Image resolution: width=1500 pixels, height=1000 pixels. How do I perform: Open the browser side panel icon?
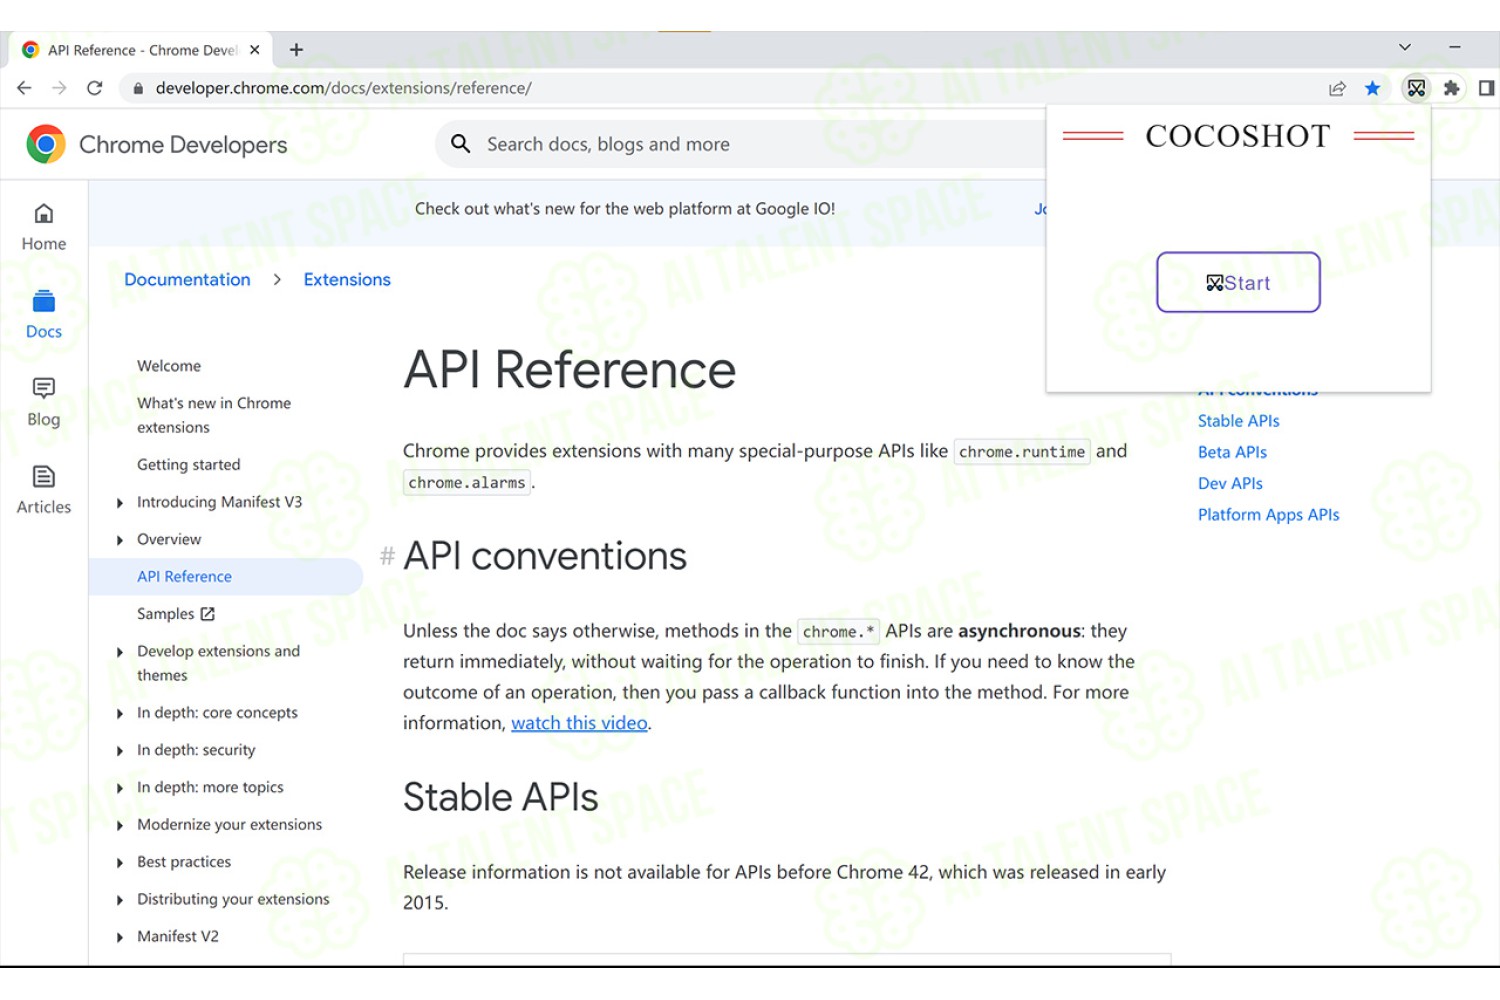(x=1486, y=88)
